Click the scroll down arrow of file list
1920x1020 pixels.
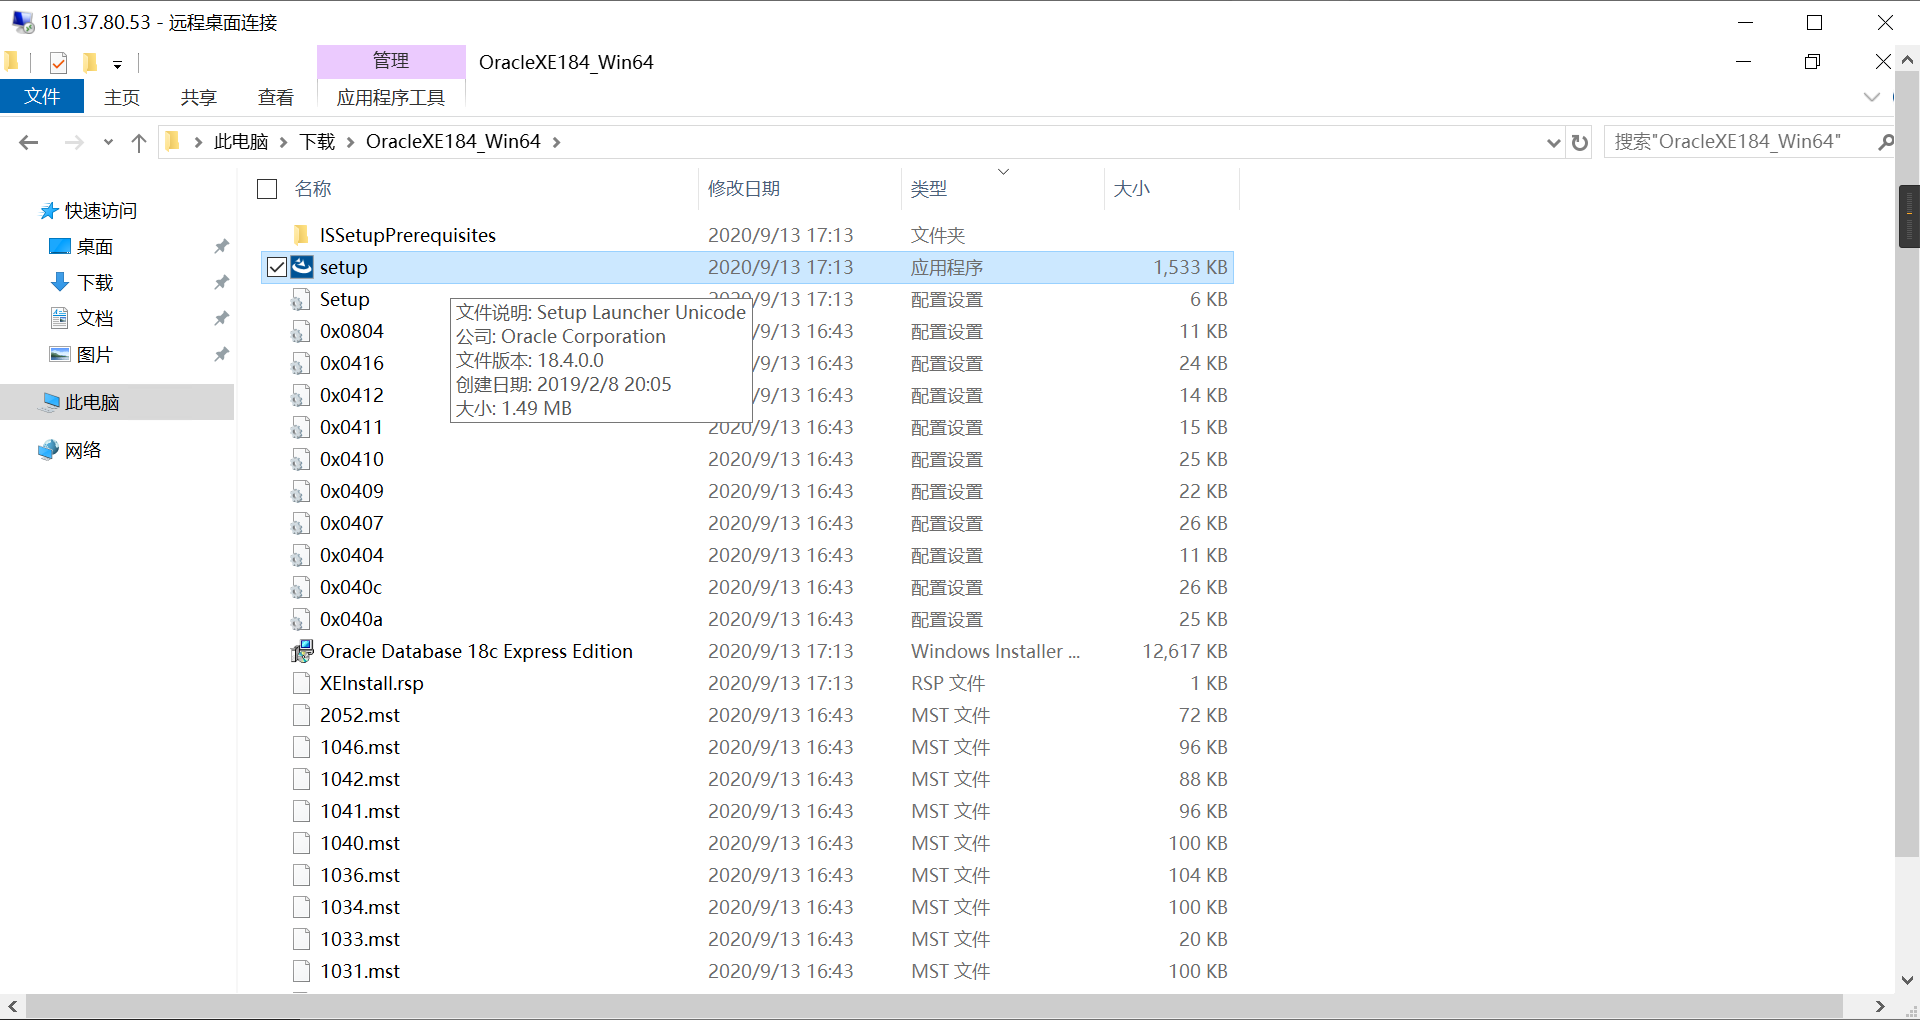(x=1907, y=980)
